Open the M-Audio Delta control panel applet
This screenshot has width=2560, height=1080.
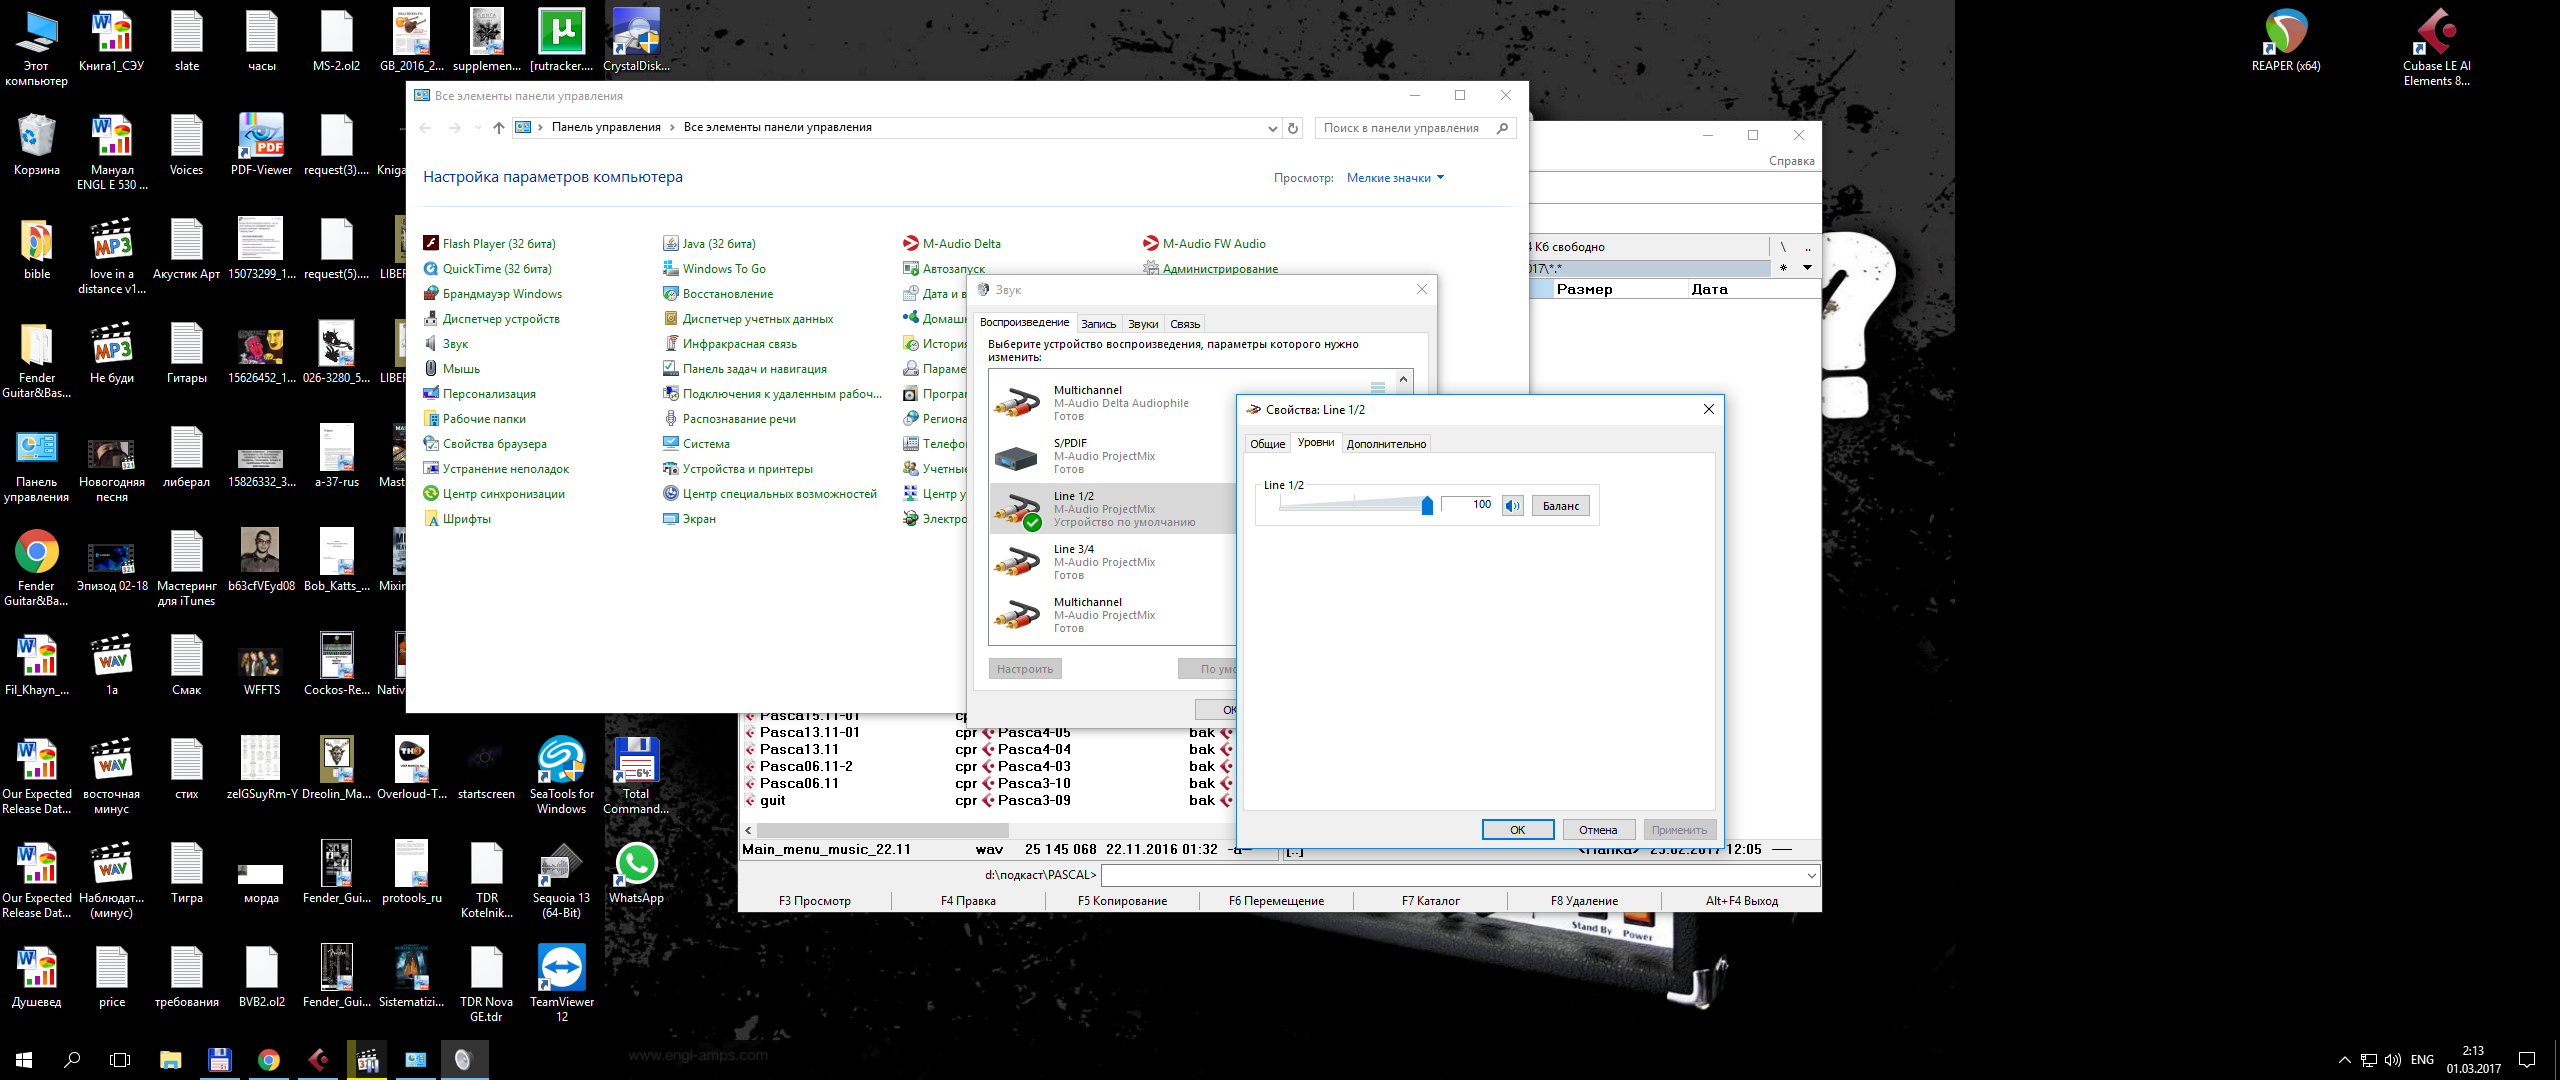click(x=960, y=244)
